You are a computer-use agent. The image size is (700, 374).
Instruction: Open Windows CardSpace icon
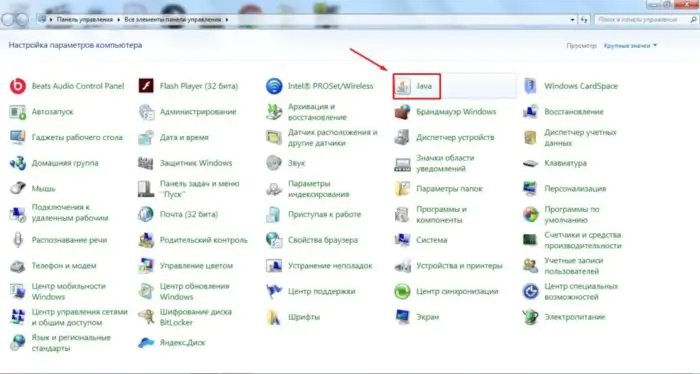[x=530, y=86]
